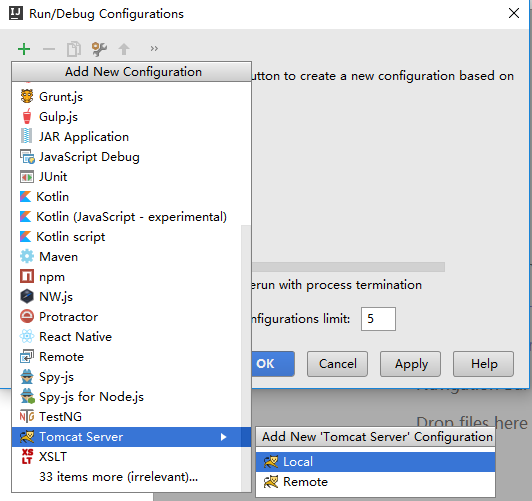The width and height of the screenshot is (532, 501).
Task: Choose Remote Tomcat Server configuration
Action: coord(375,482)
